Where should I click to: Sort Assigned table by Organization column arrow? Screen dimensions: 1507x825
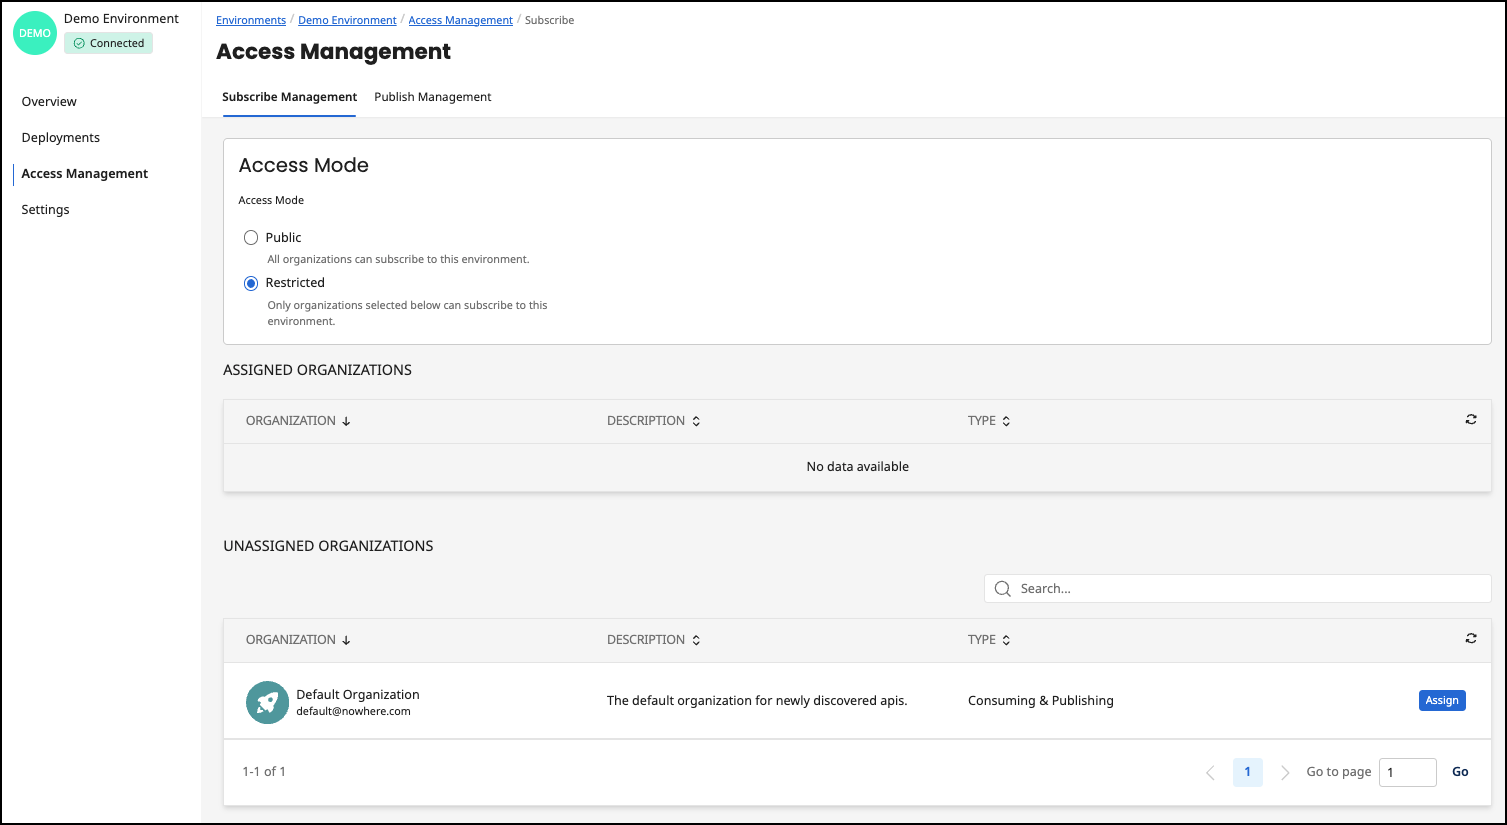tap(346, 421)
